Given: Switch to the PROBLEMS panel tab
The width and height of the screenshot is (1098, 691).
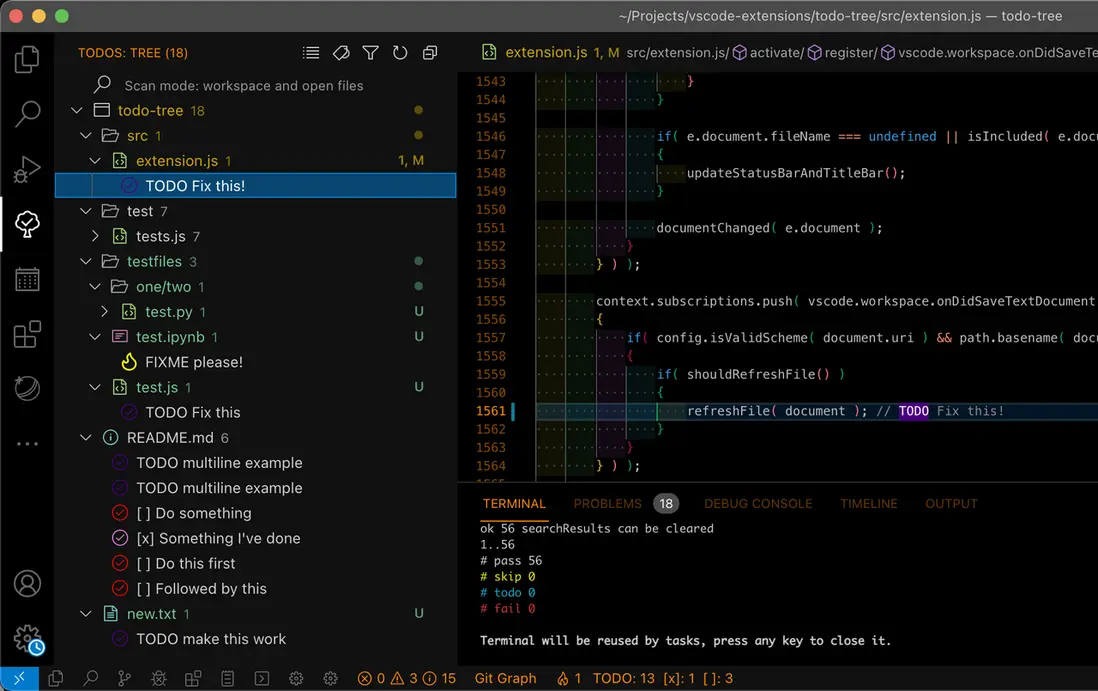Looking at the screenshot, I should (x=607, y=504).
